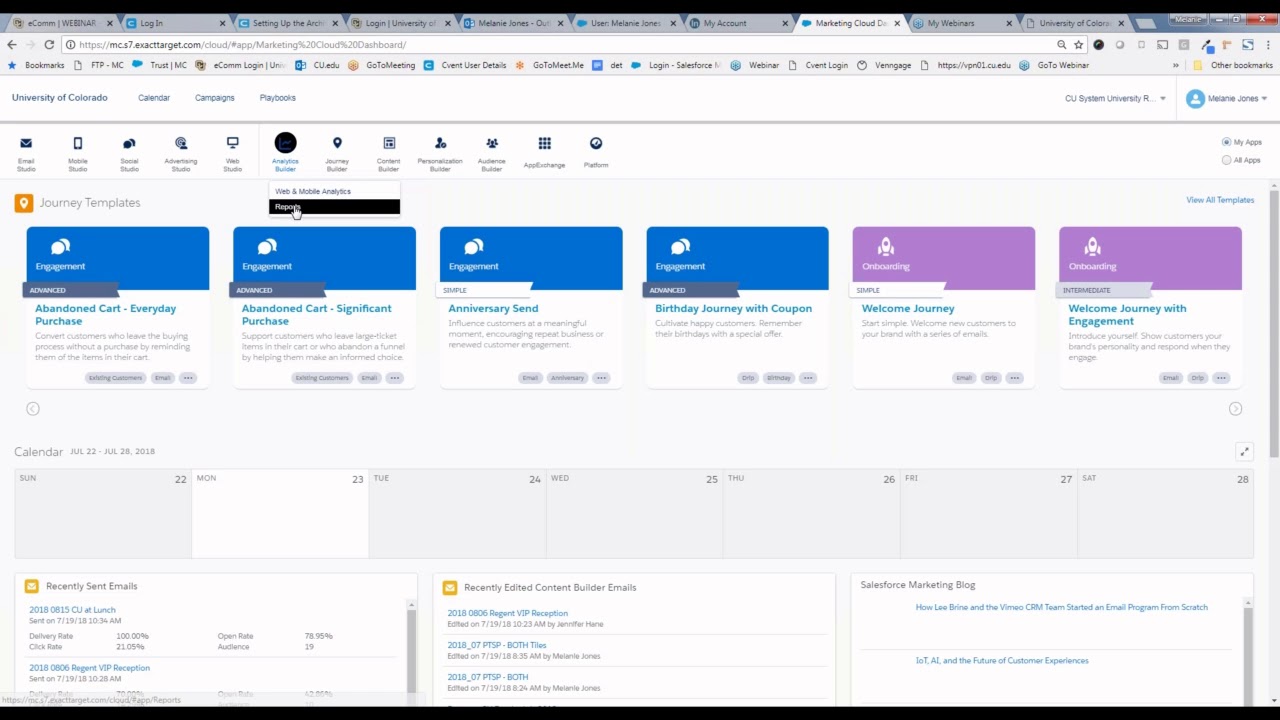Viewport: 1280px width, 720px height.
Task: Open the Abandoned Cart - Everyday Purchase template
Action: pos(118,306)
